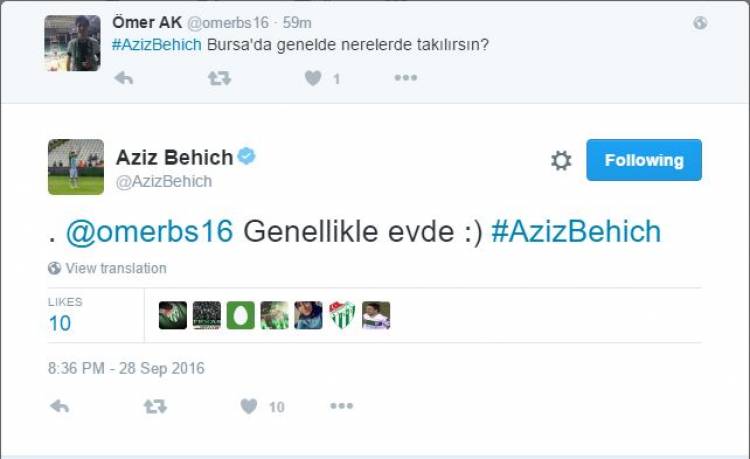Click the Bursaspor crest liker avatar

(342, 315)
